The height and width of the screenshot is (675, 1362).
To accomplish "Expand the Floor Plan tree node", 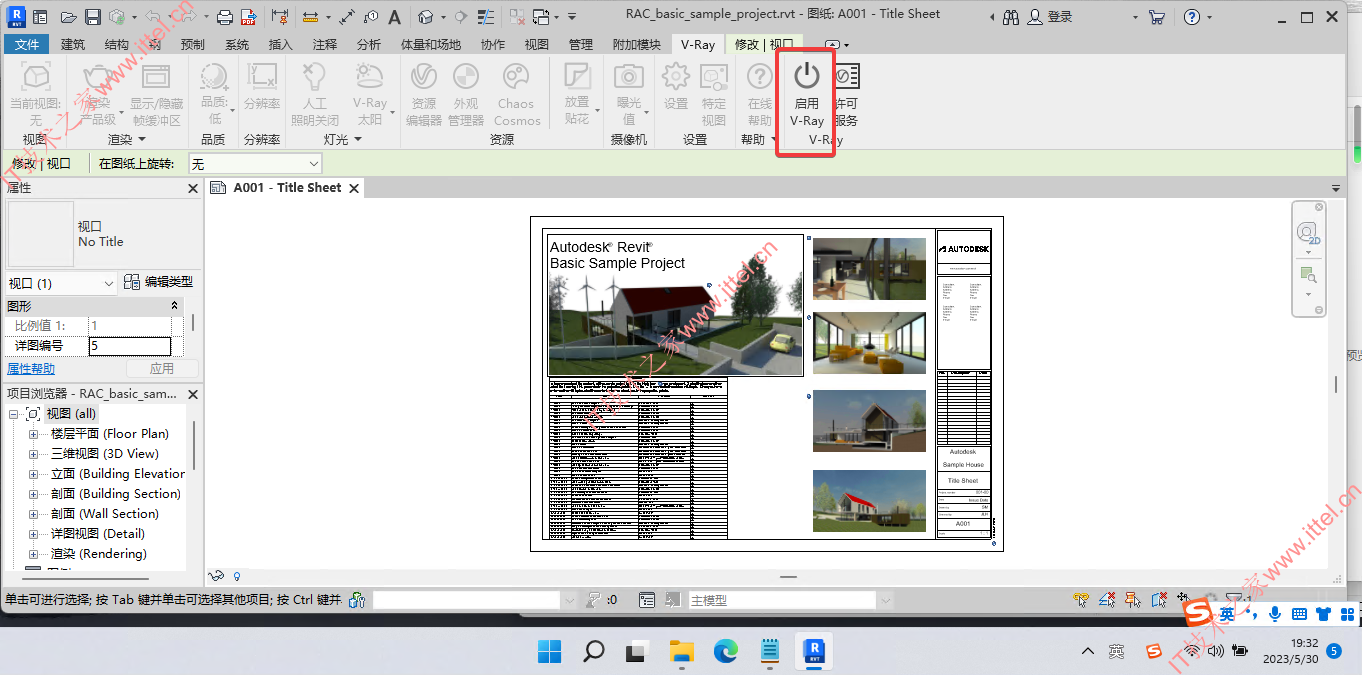I will (x=33, y=434).
